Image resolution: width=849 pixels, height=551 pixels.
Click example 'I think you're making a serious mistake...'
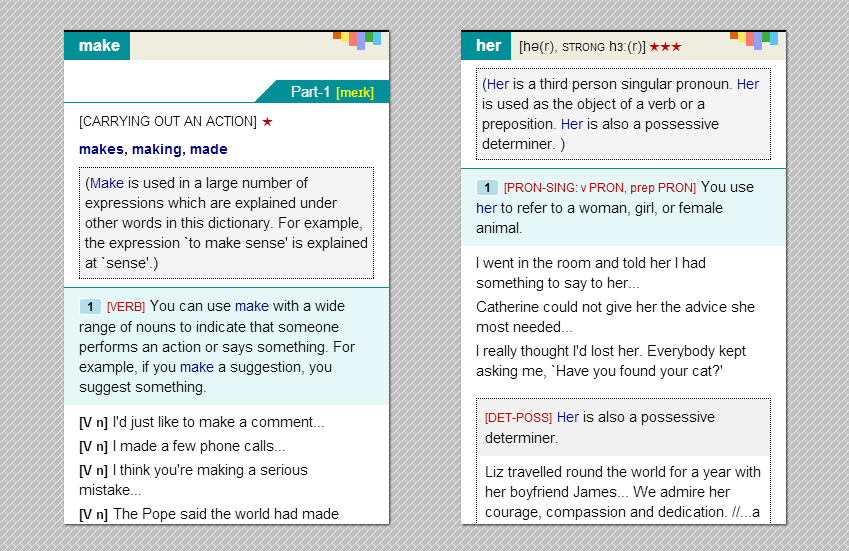coord(193,480)
